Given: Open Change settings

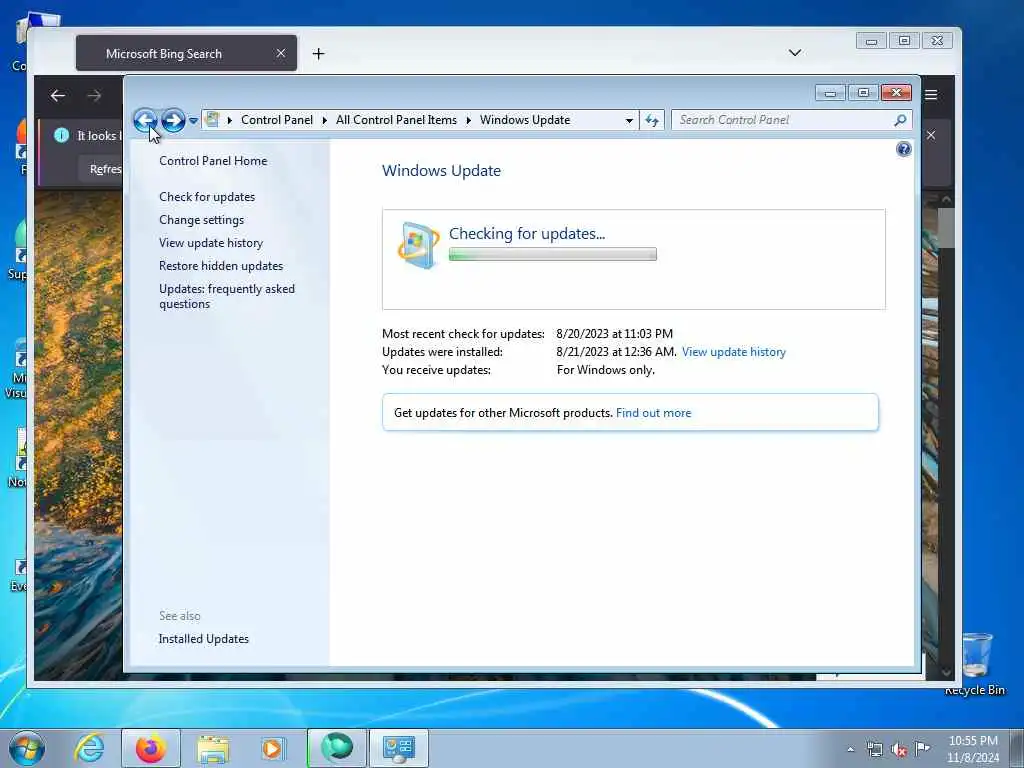Looking at the screenshot, I should pos(201,220).
